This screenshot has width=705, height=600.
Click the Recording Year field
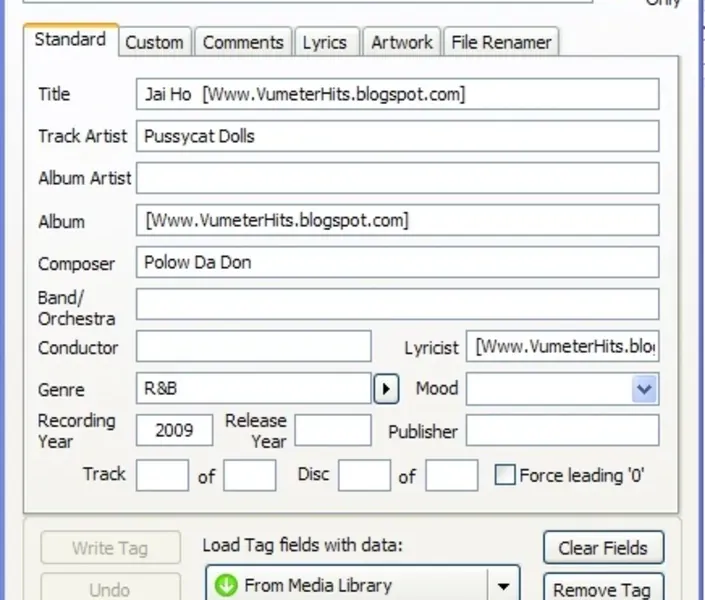point(174,430)
